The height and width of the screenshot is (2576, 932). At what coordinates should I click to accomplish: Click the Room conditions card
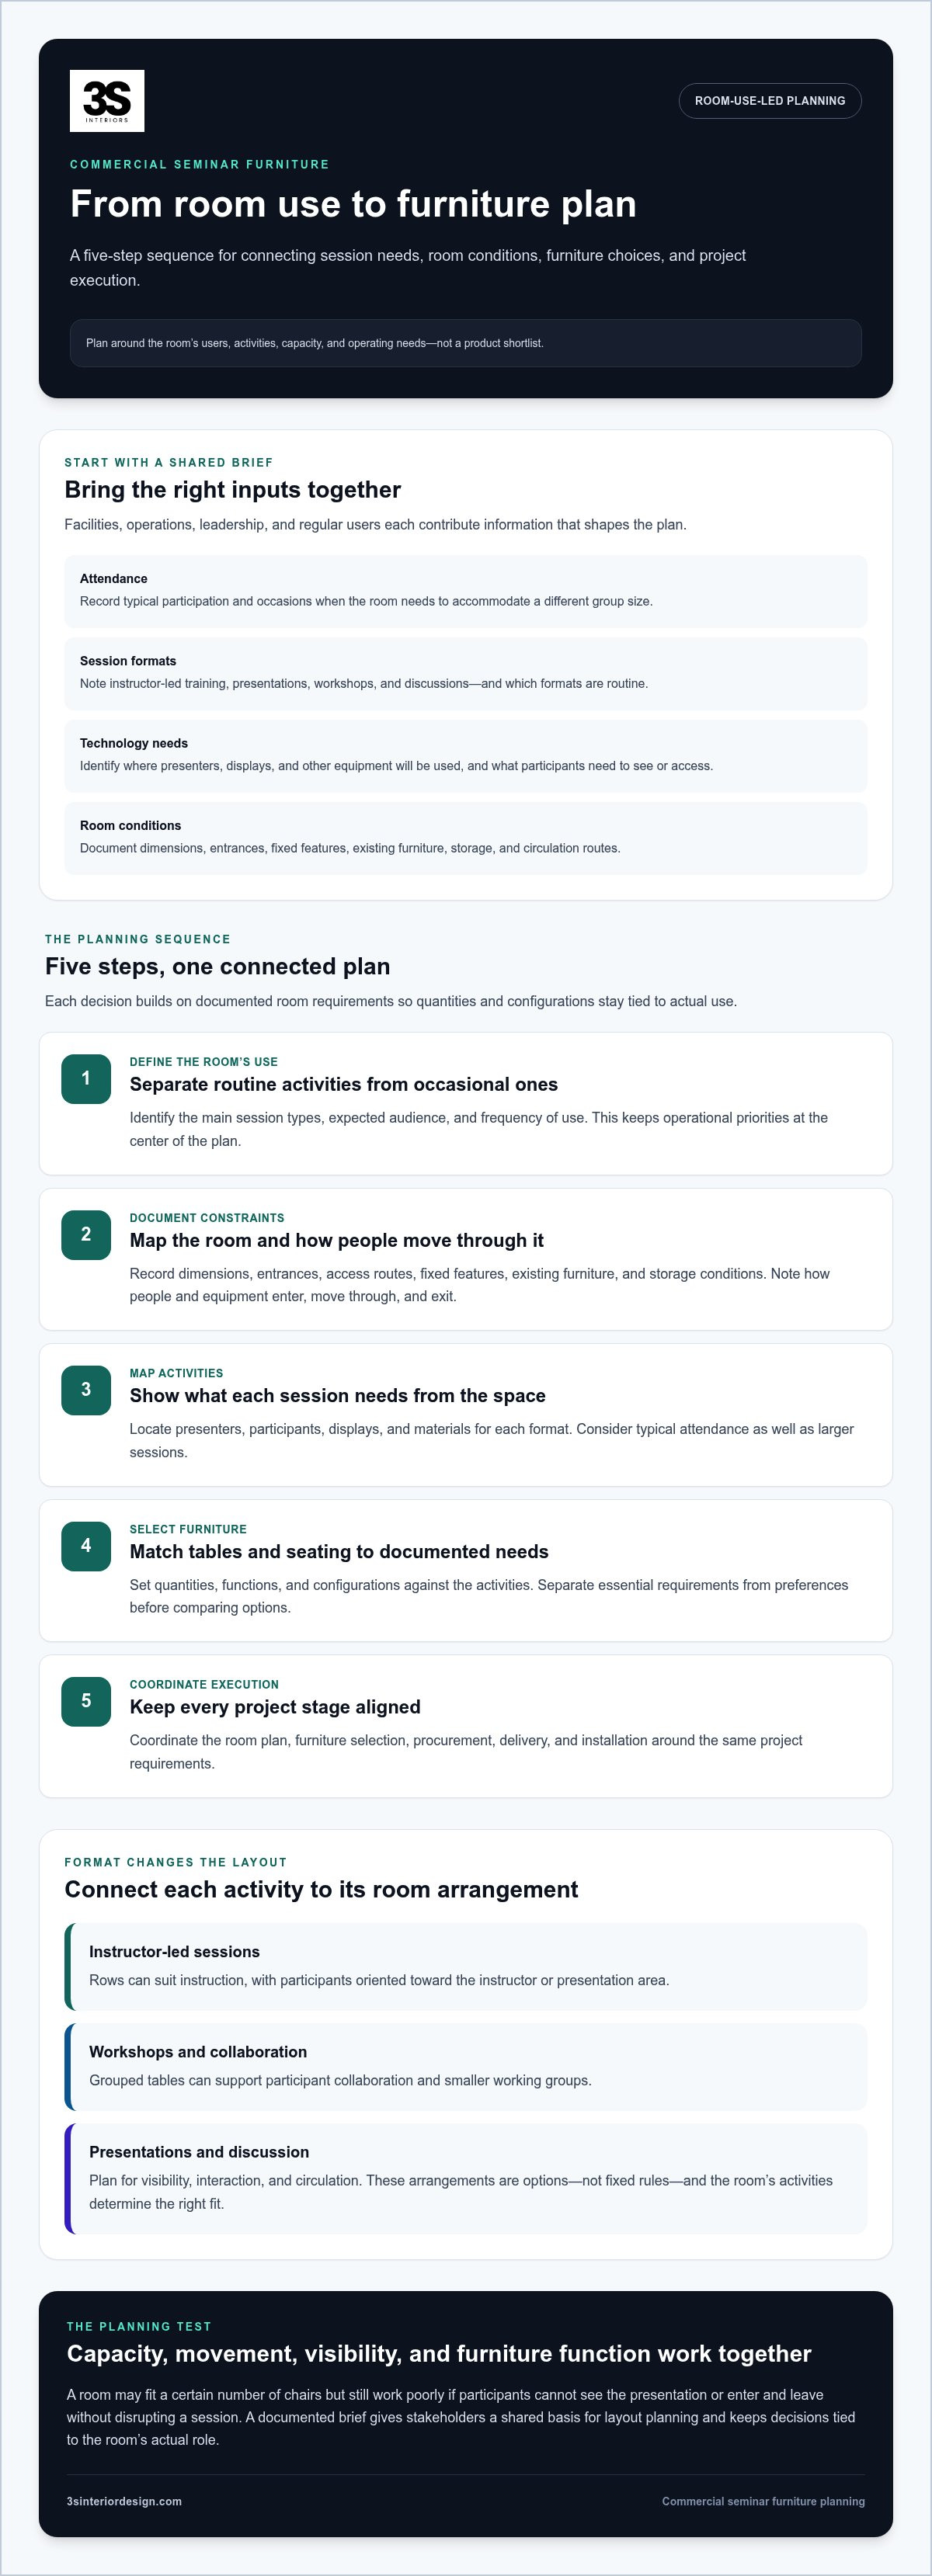[466, 838]
